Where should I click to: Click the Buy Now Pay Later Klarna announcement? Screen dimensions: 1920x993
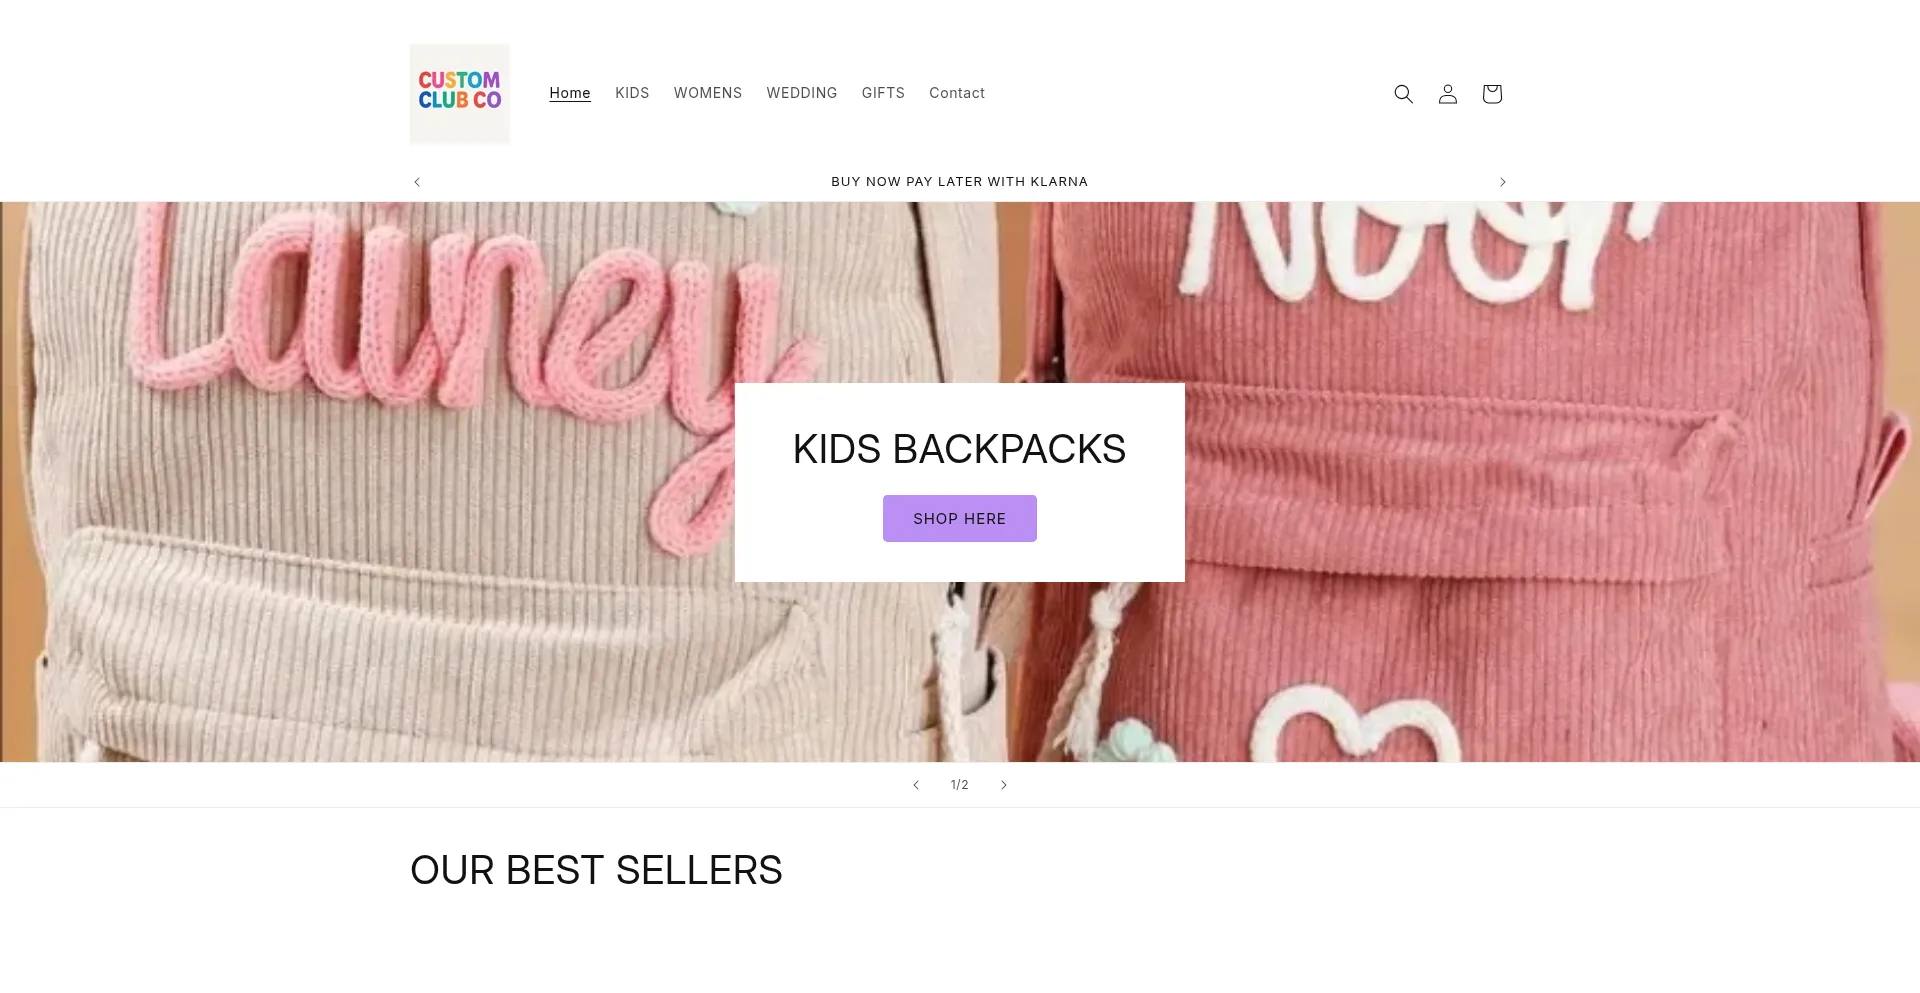tap(960, 181)
